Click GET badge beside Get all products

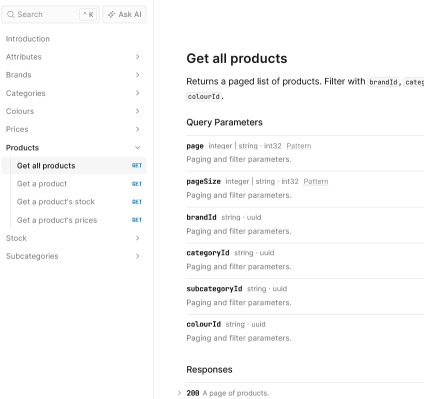pos(137,166)
